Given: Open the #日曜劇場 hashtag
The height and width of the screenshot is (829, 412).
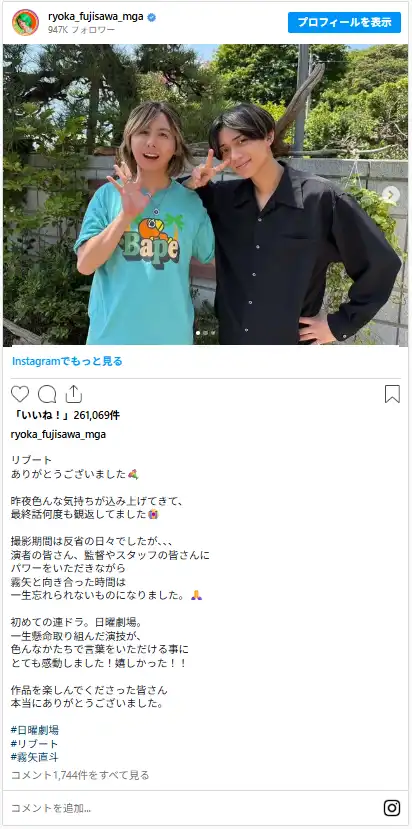Looking at the screenshot, I should 35,730.
